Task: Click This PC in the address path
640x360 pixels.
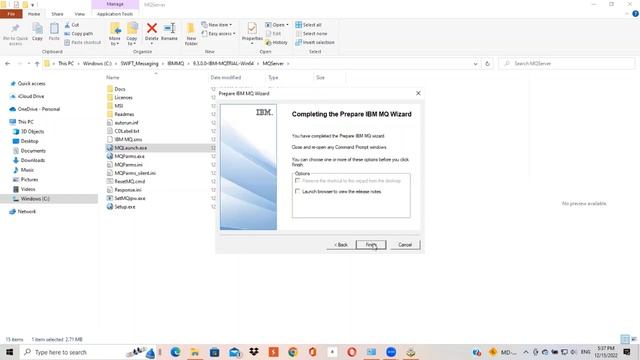Action: pos(66,64)
